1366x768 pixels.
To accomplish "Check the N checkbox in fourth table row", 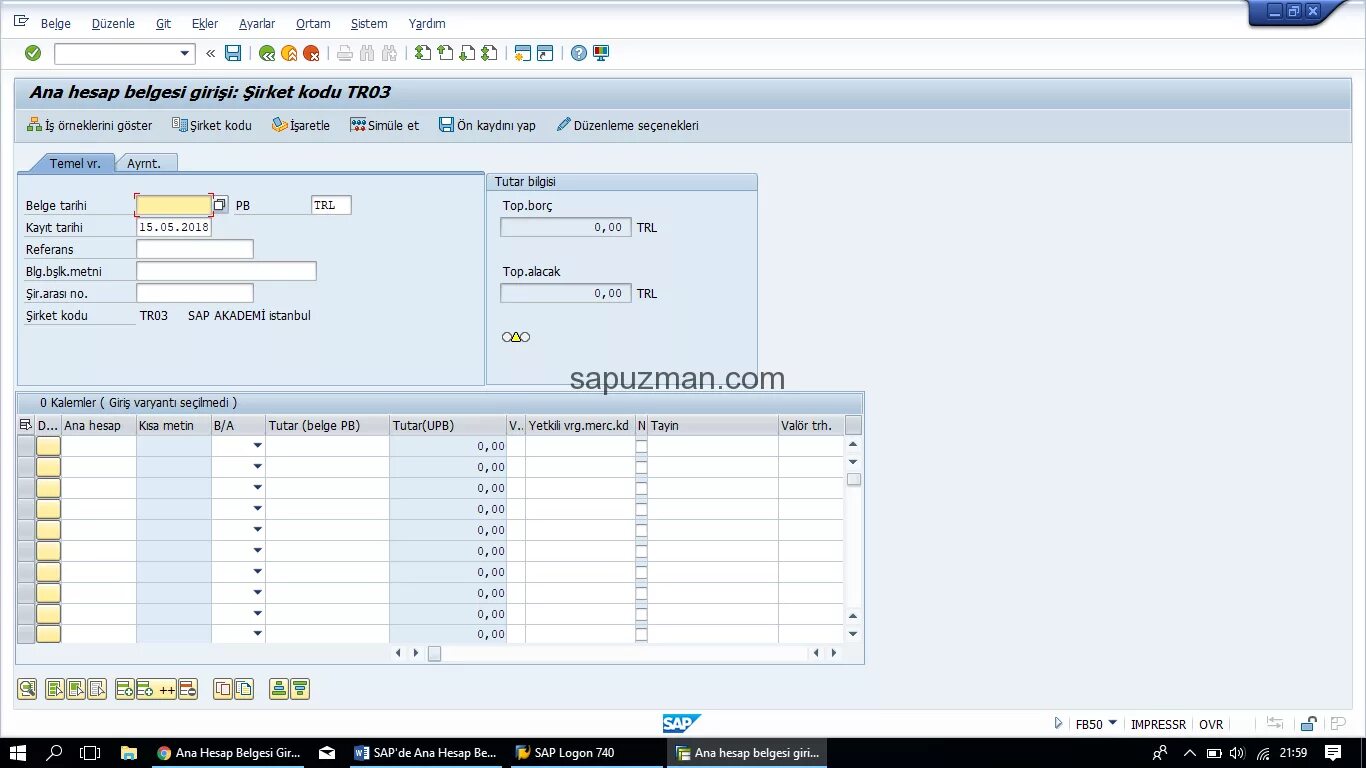I will [641, 509].
